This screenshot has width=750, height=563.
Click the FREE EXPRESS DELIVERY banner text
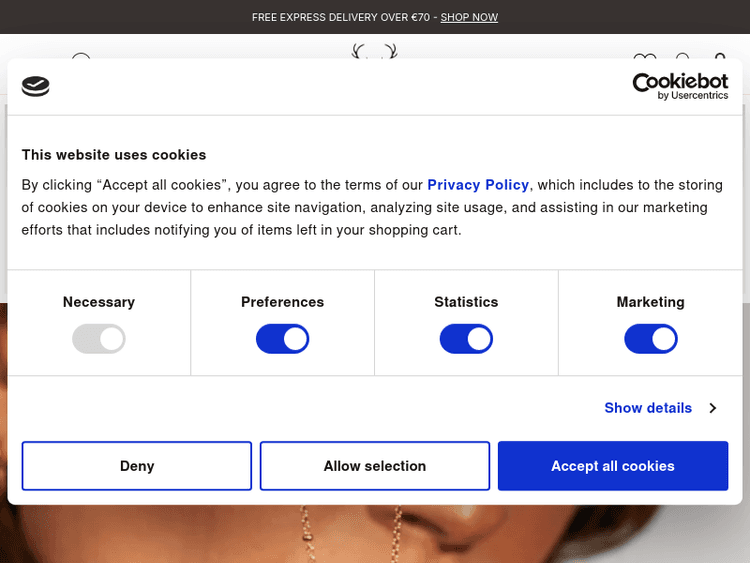(x=341, y=17)
